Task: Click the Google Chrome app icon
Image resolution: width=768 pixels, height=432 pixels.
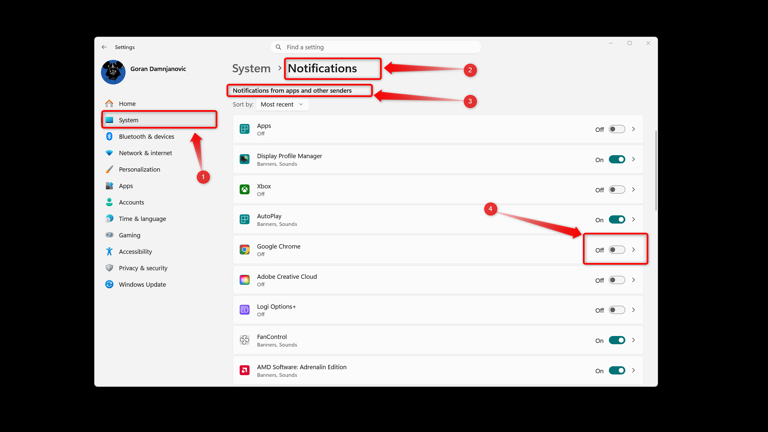Action: tap(244, 250)
